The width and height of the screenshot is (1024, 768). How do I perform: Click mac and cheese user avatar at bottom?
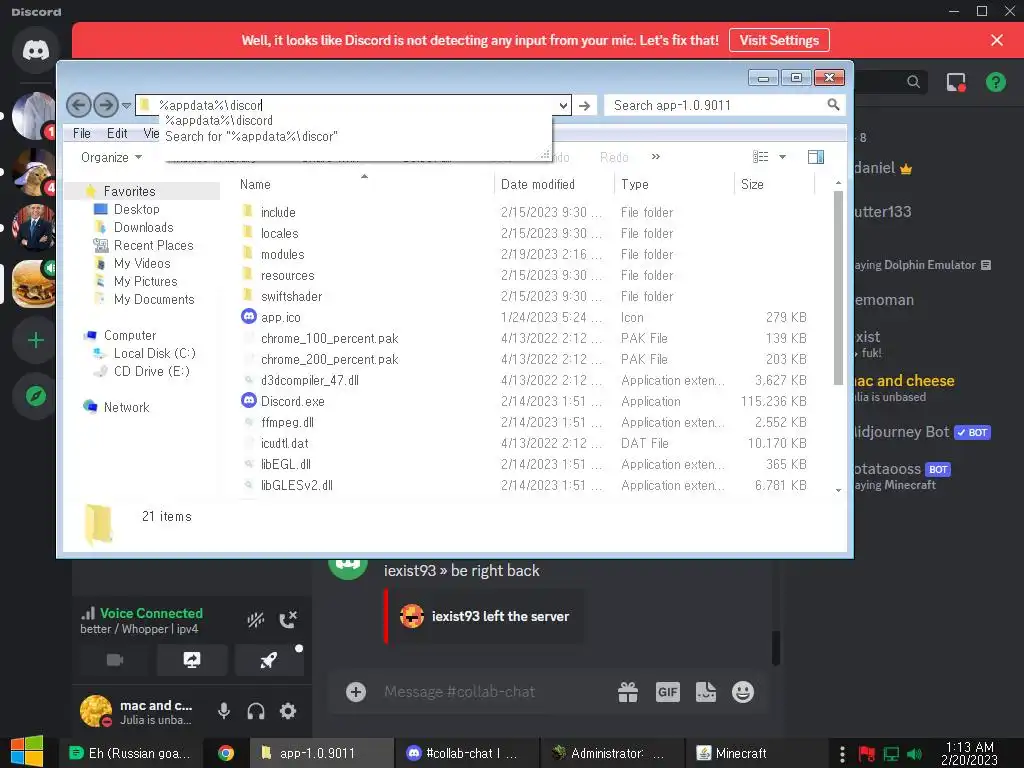click(x=95, y=711)
